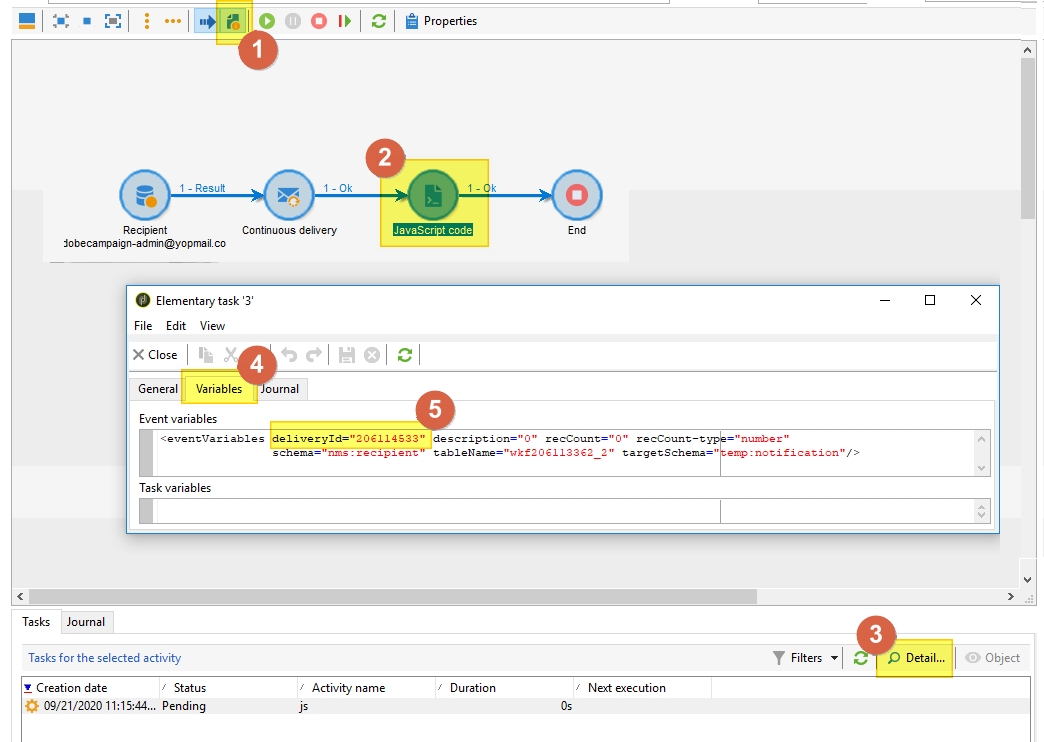Click the green refresh icon in main toolbar
The height and width of the screenshot is (742, 1044).
click(378, 21)
